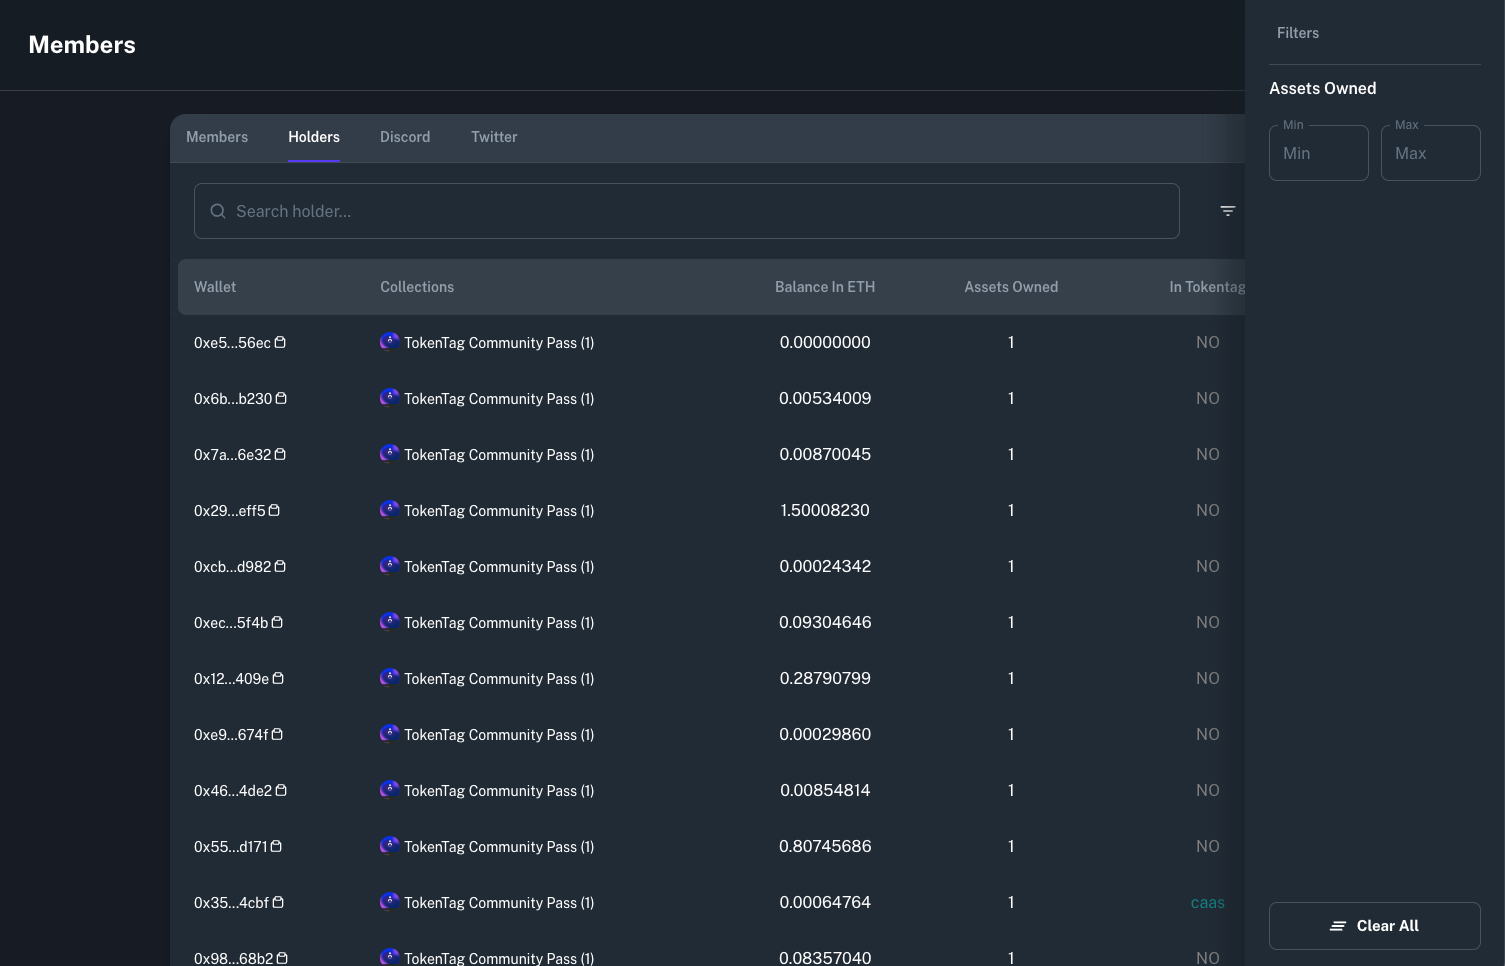Click the Filters panel heading

pos(1298,33)
